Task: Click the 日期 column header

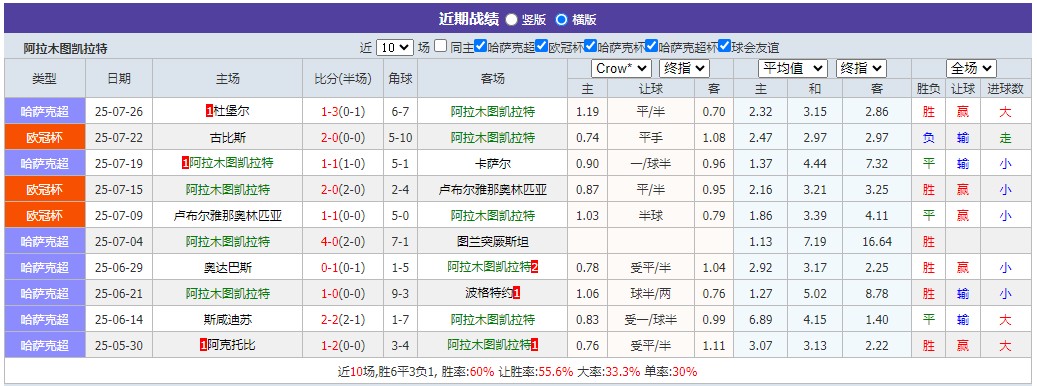Action: 119,79
